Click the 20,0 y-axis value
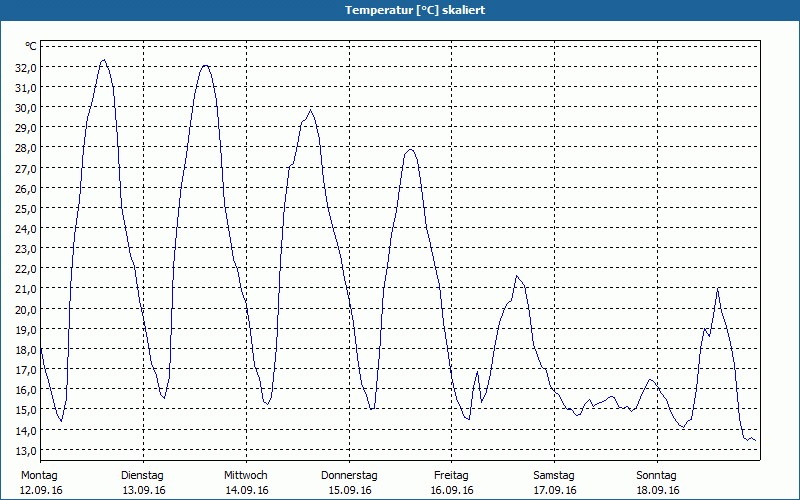This screenshot has width=800, height=500. tap(26, 309)
